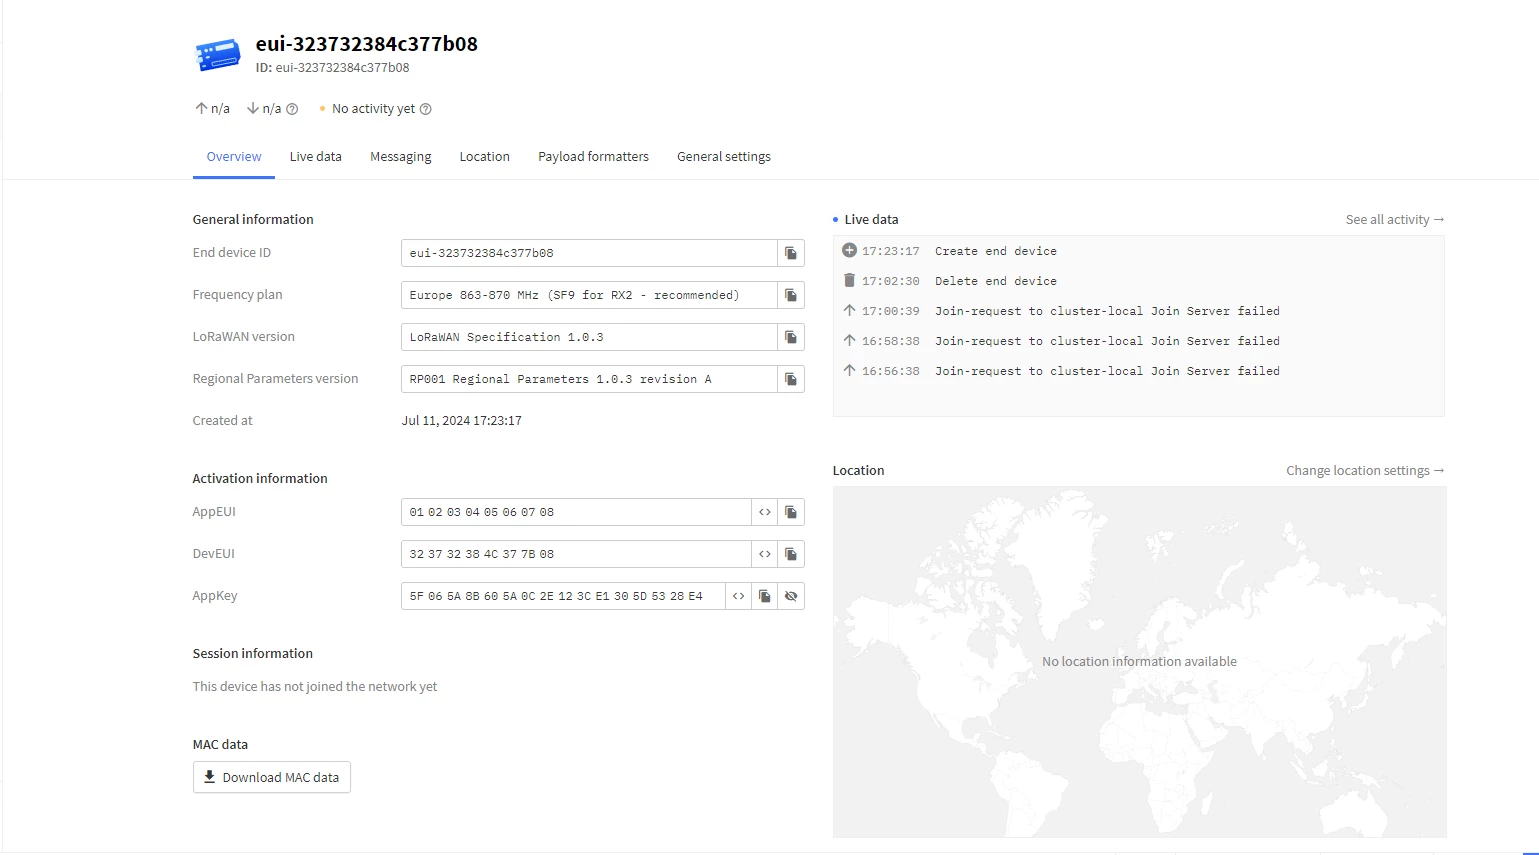This screenshot has height=855, width=1539.
Task: Select the 17:02:30 Delete end device row
Action: [x=1138, y=281]
